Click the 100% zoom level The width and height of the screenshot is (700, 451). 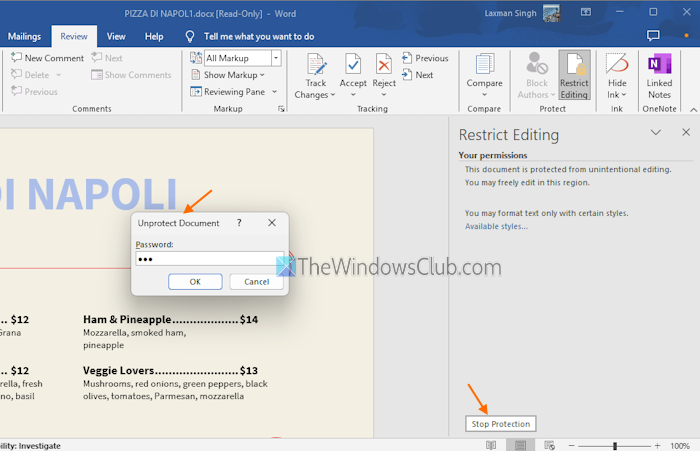click(680, 446)
